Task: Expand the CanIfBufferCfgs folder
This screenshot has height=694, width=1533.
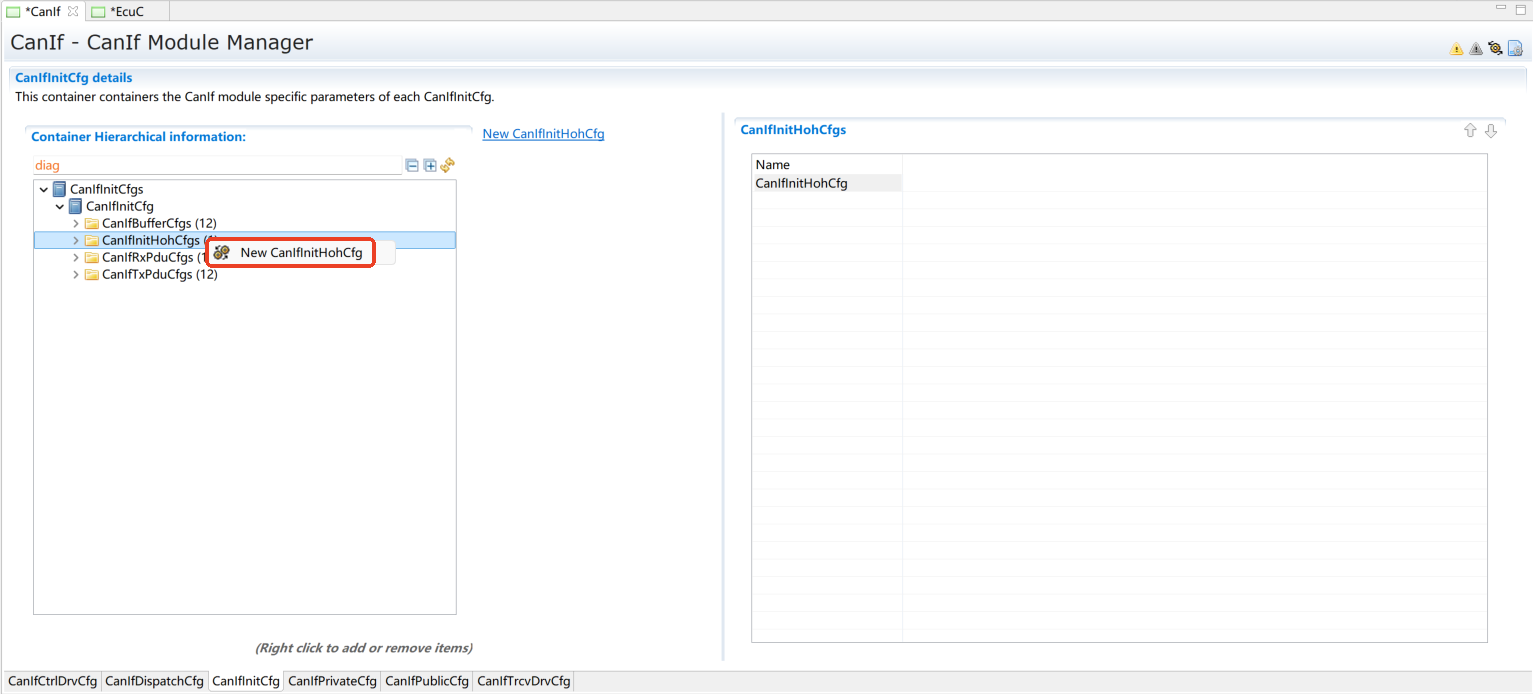Action: point(76,223)
